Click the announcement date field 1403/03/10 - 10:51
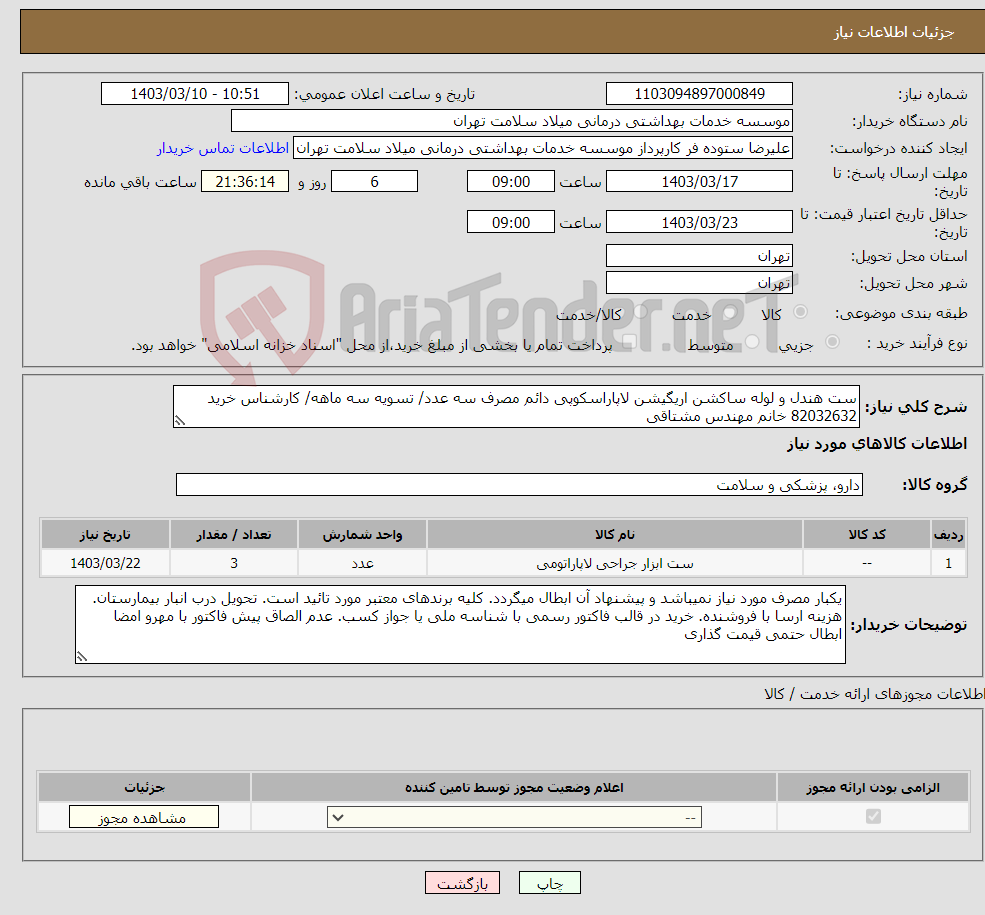Image resolution: width=985 pixels, height=915 pixels. tap(195, 94)
